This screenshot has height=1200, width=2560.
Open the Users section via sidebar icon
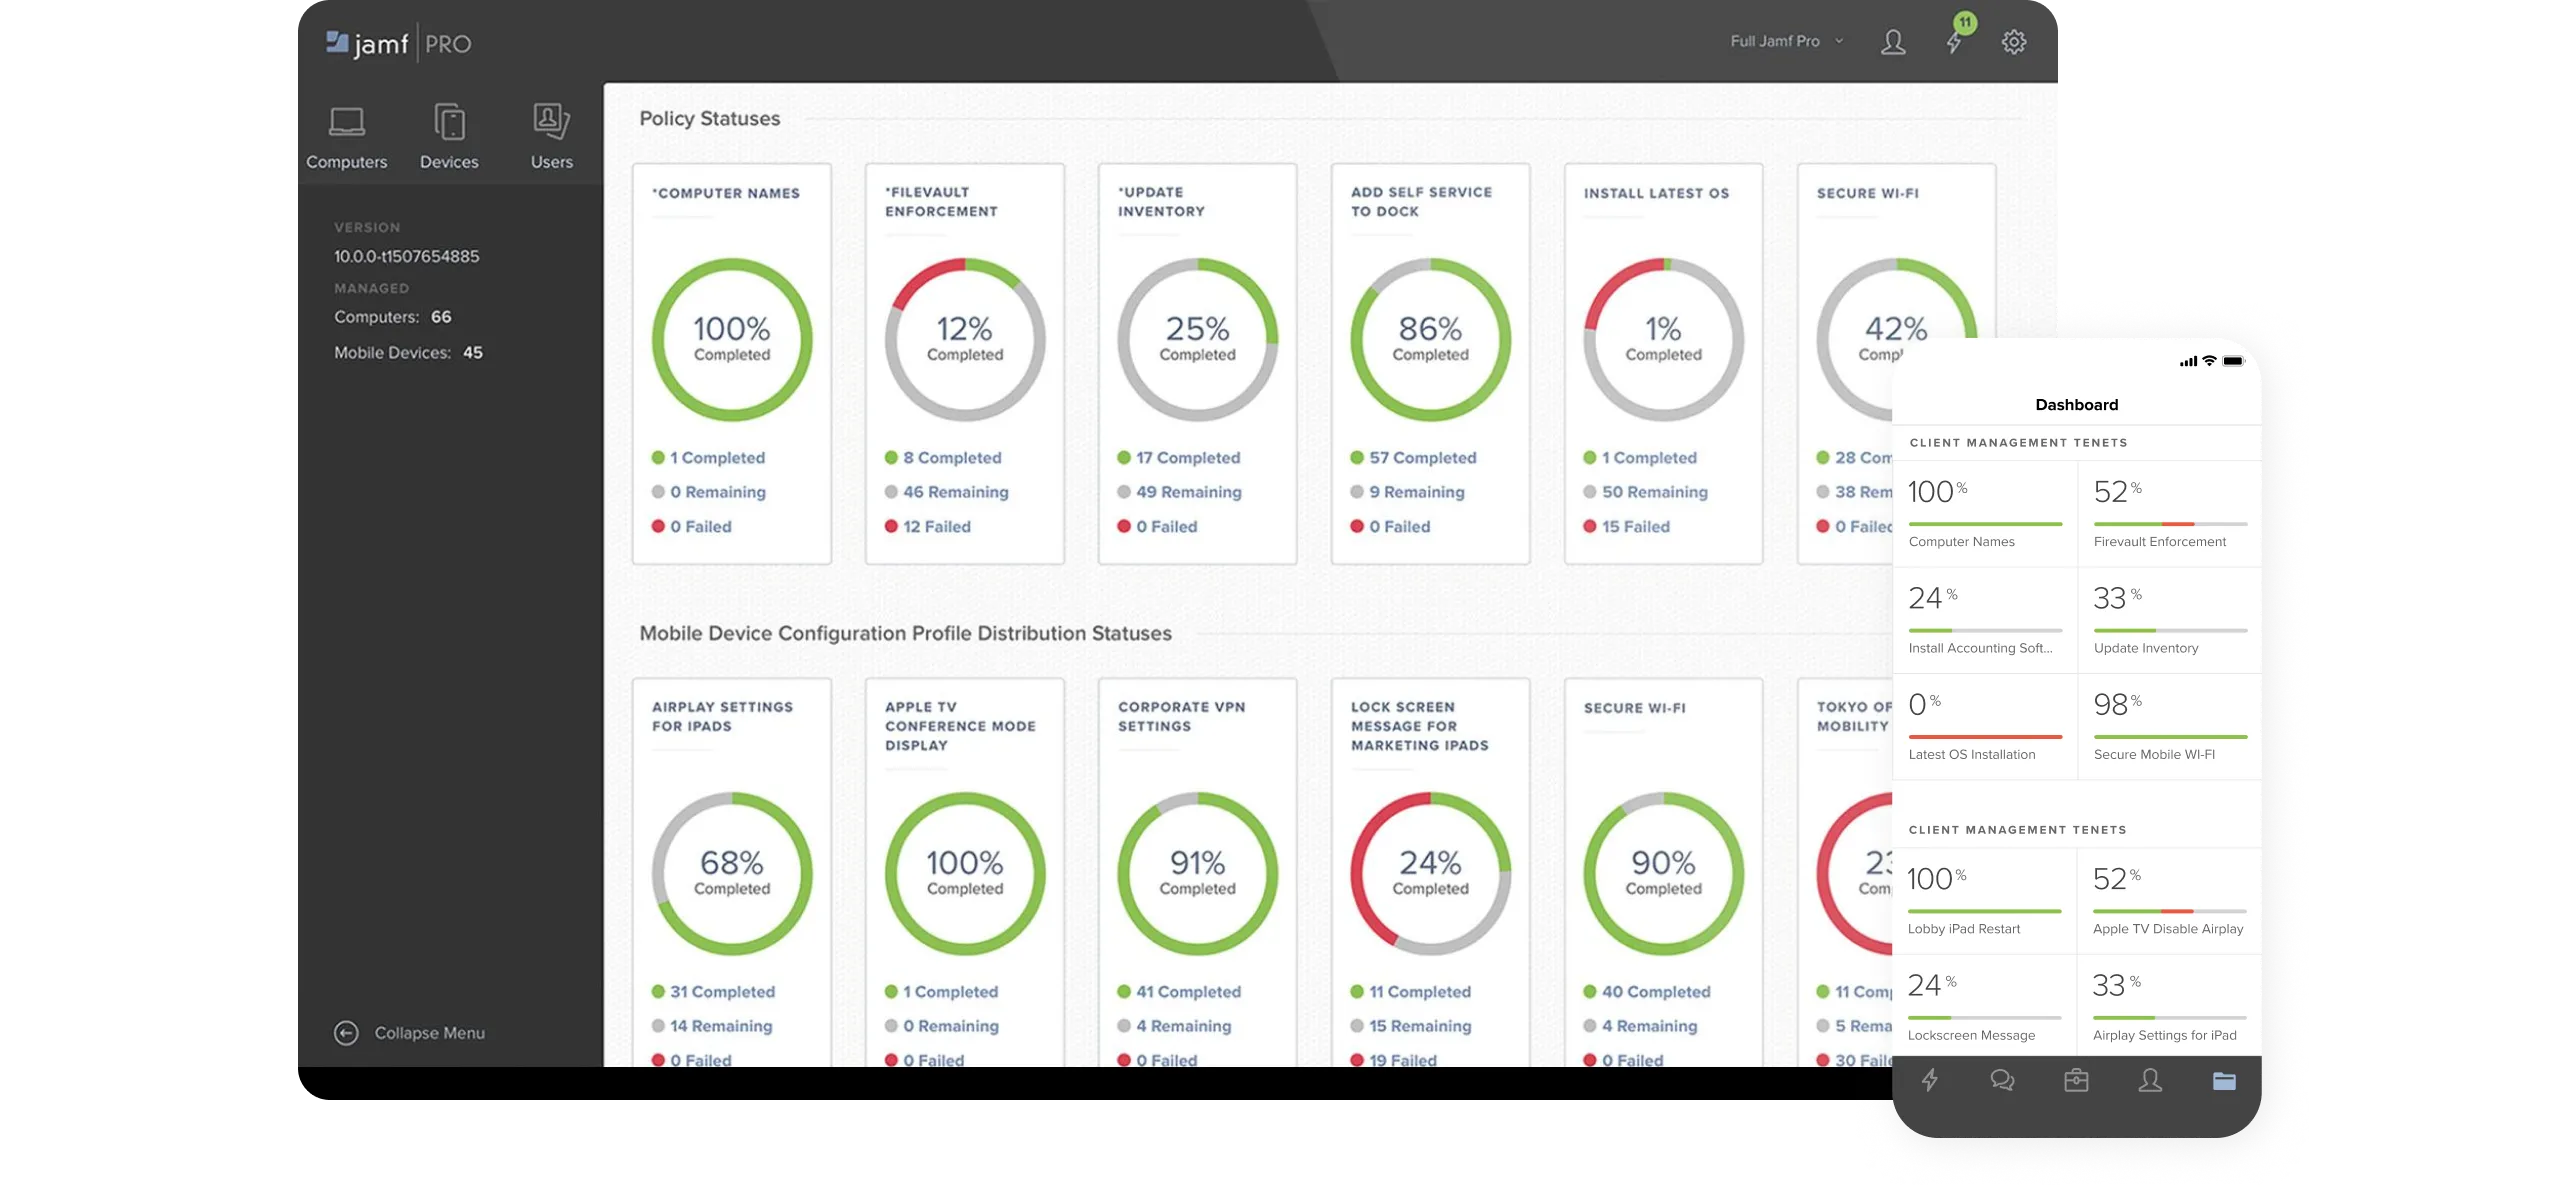[551, 135]
